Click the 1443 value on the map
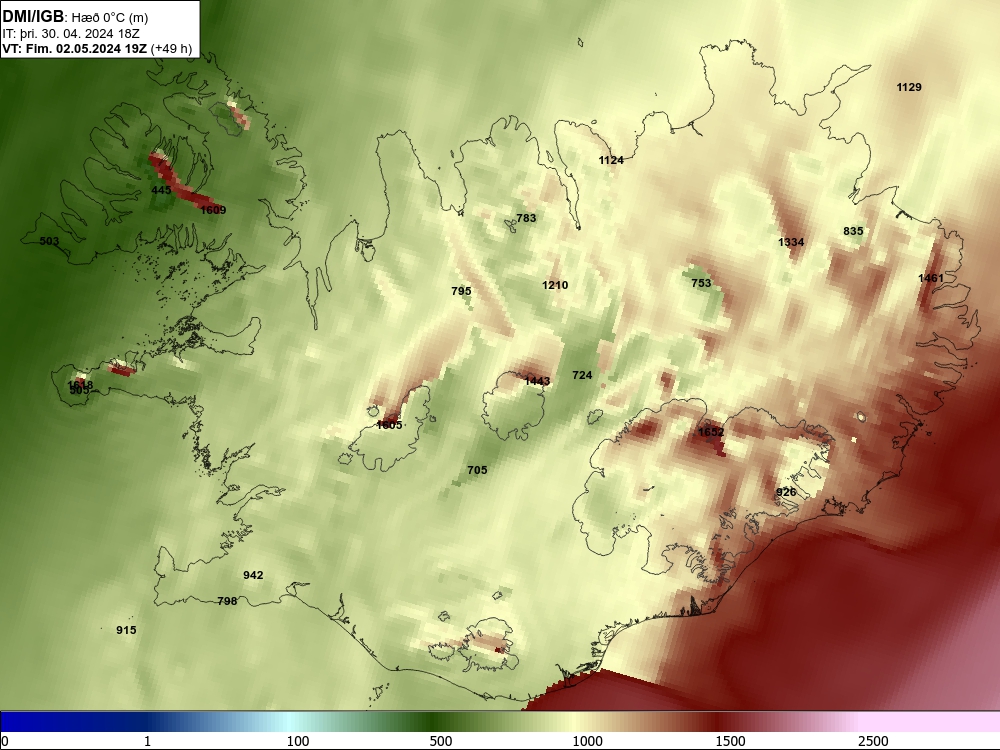The image size is (1000, 750). [537, 381]
